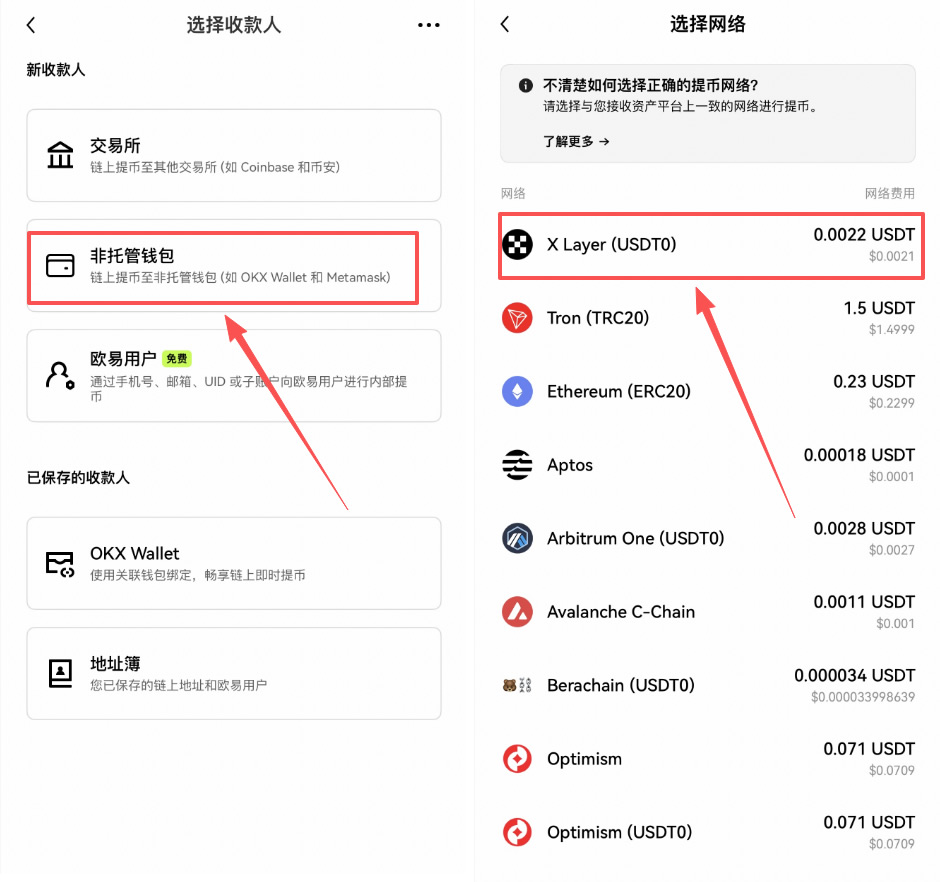The image size is (940, 882).
Task: Select the wallet card icon
Action: pyautogui.click(x=60, y=266)
